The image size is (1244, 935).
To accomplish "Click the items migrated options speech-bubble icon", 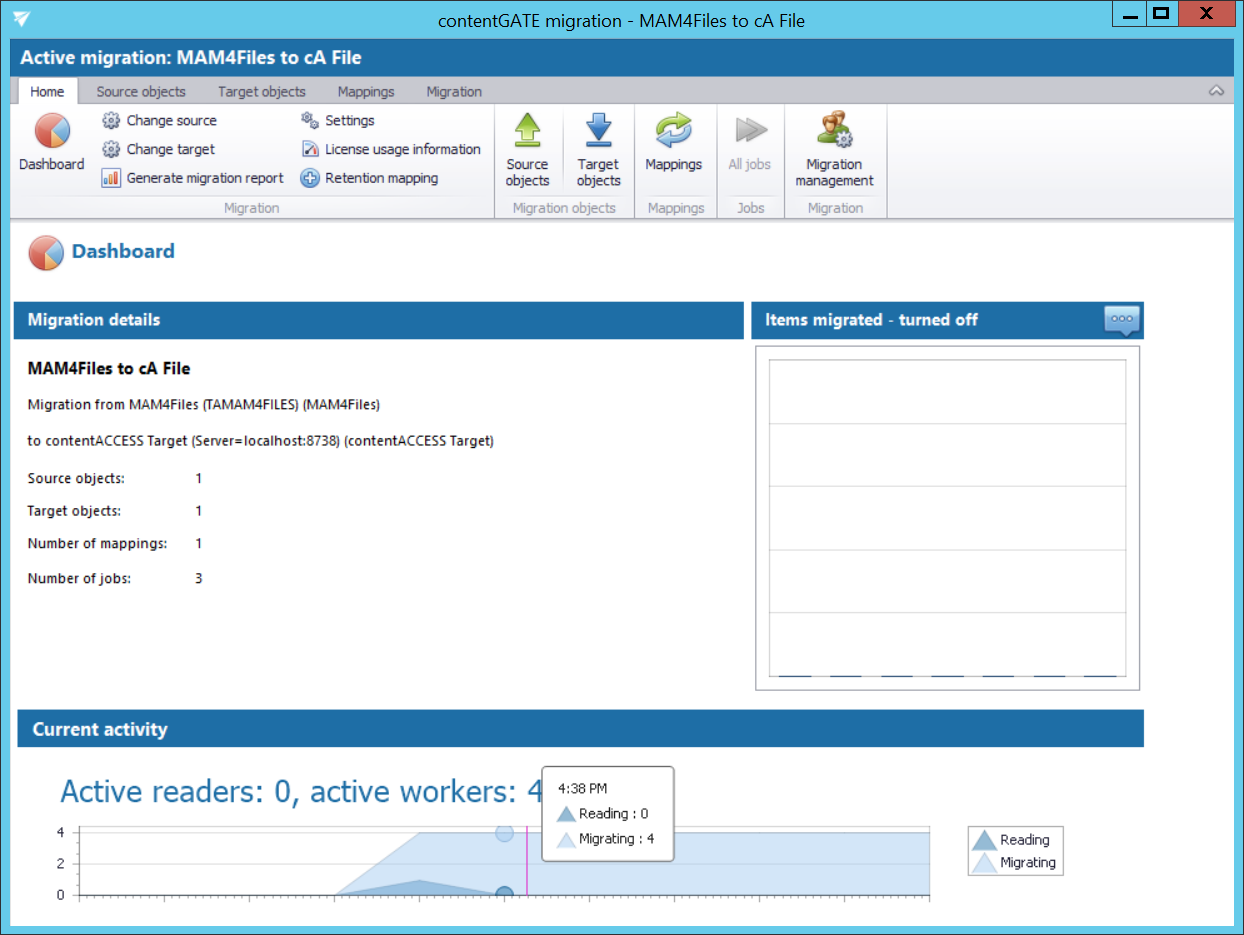I will pos(1121,320).
